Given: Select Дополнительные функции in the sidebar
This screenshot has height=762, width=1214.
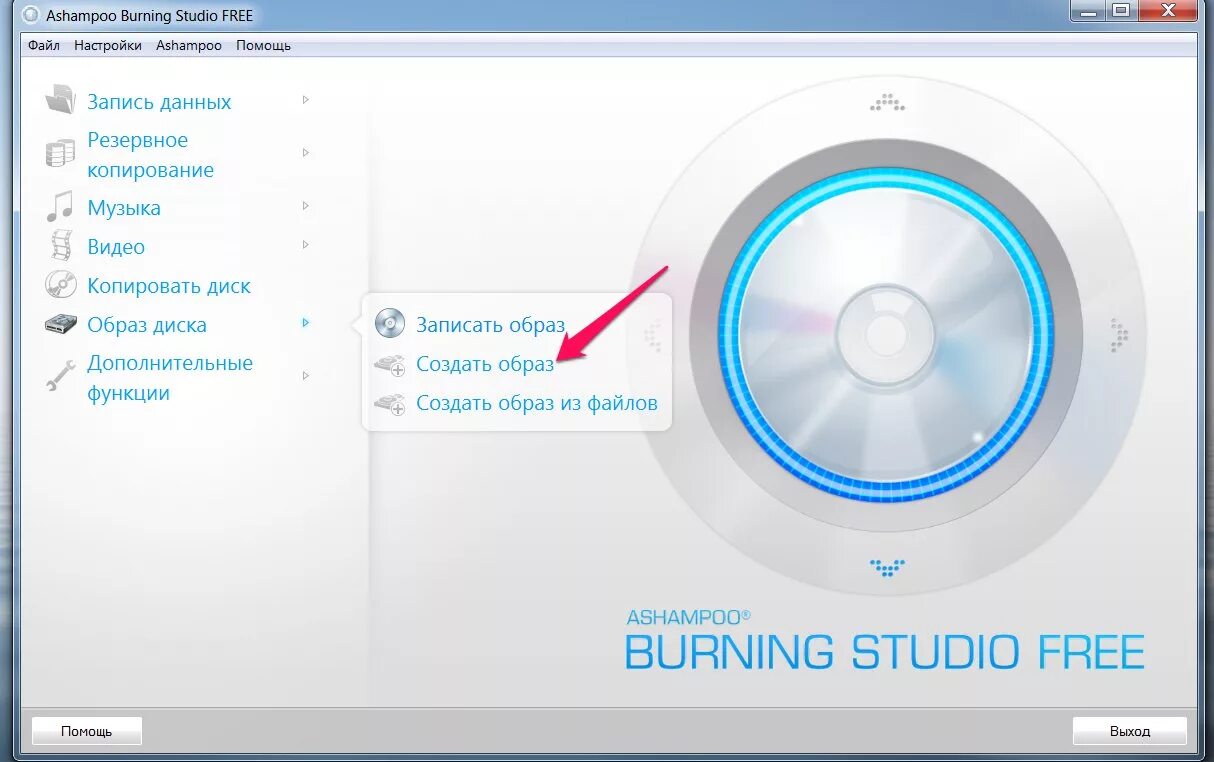Looking at the screenshot, I should (170, 378).
